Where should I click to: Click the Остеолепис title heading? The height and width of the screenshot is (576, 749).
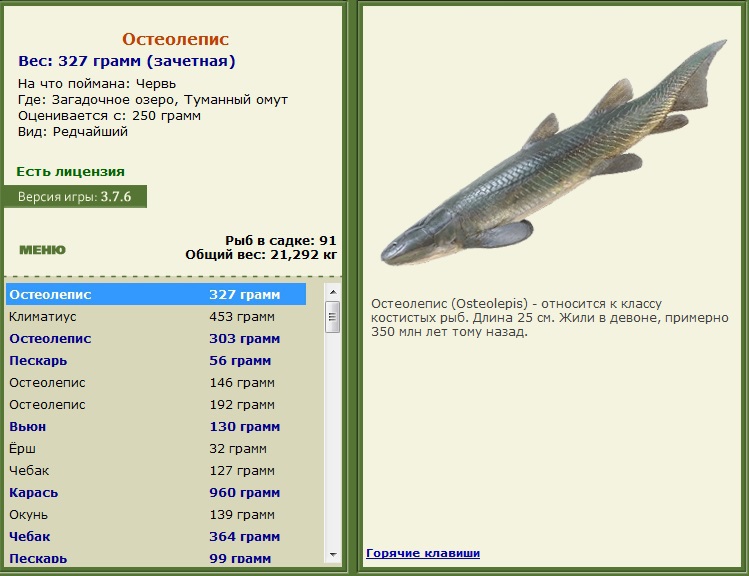pos(175,39)
